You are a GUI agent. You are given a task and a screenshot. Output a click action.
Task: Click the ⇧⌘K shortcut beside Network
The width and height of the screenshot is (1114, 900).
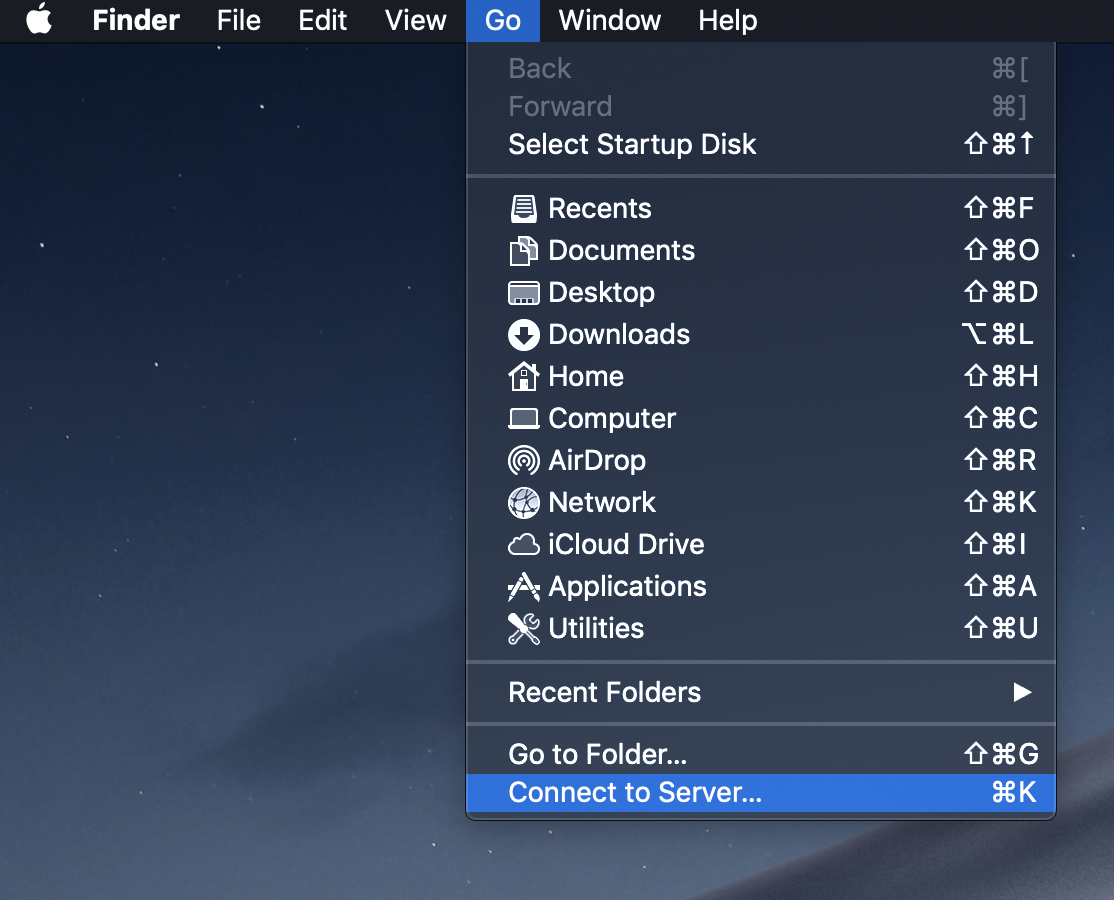coord(1000,501)
